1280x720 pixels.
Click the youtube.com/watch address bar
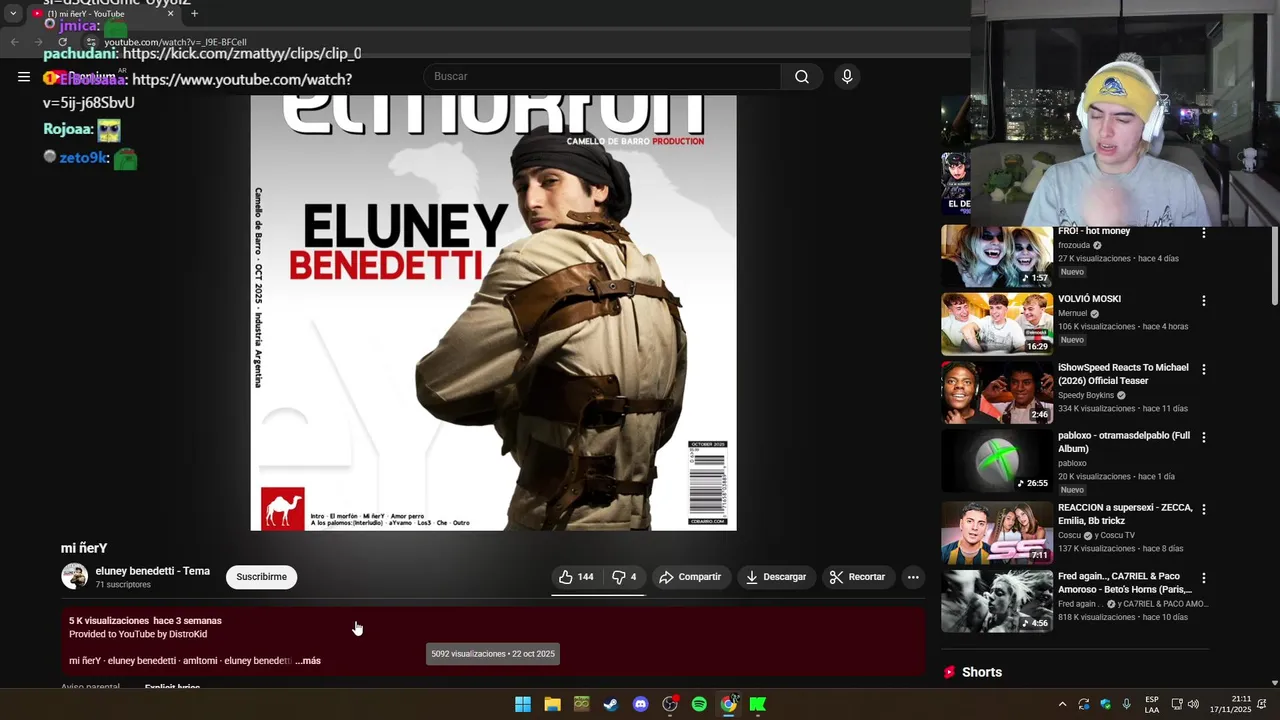(x=175, y=42)
